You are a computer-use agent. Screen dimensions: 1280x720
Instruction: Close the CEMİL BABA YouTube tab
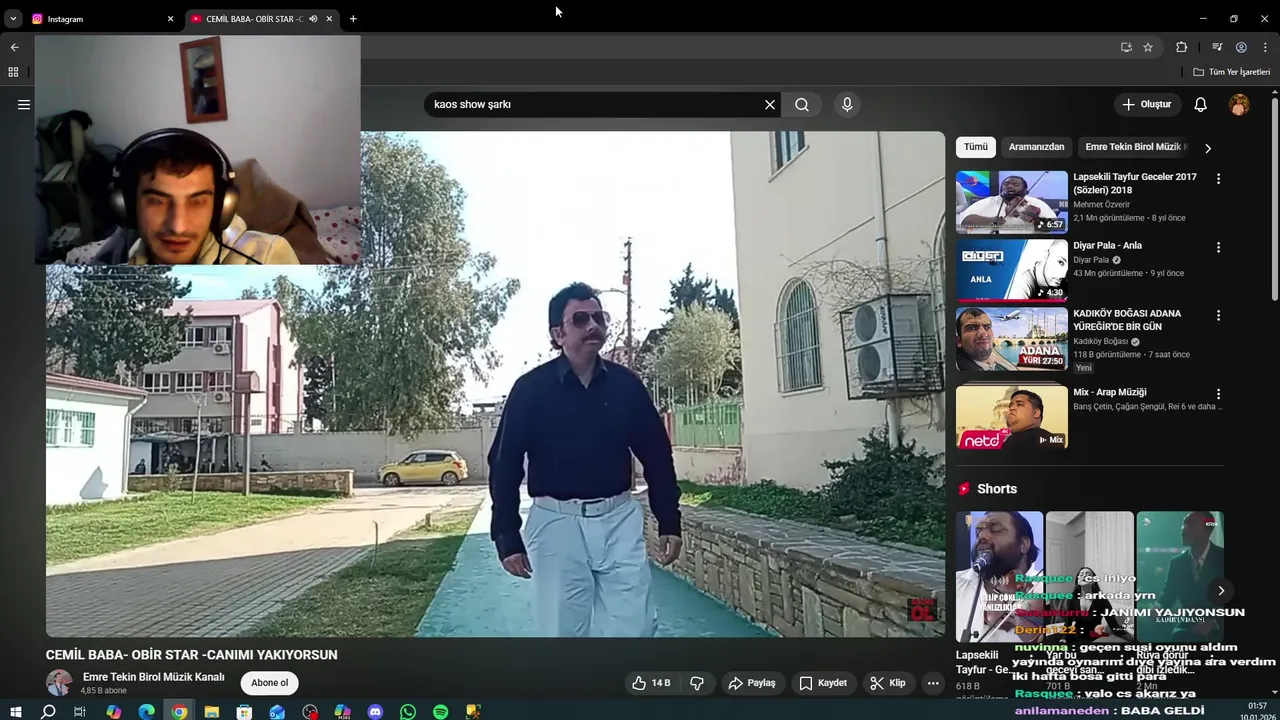coord(329,19)
